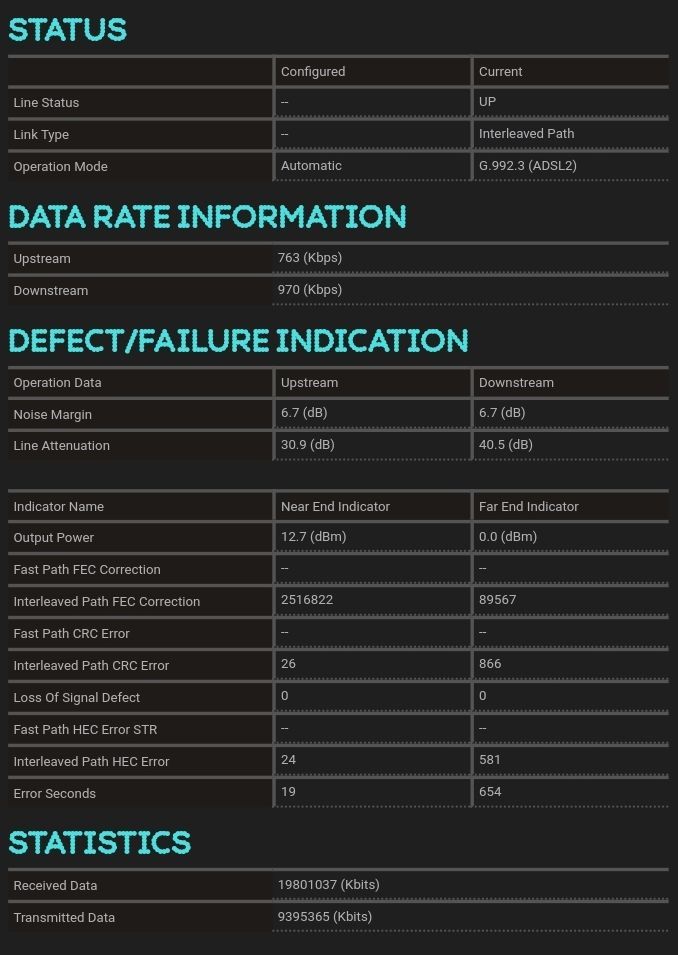Click the DATA RATE INFORMATION heading

point(207,217)
